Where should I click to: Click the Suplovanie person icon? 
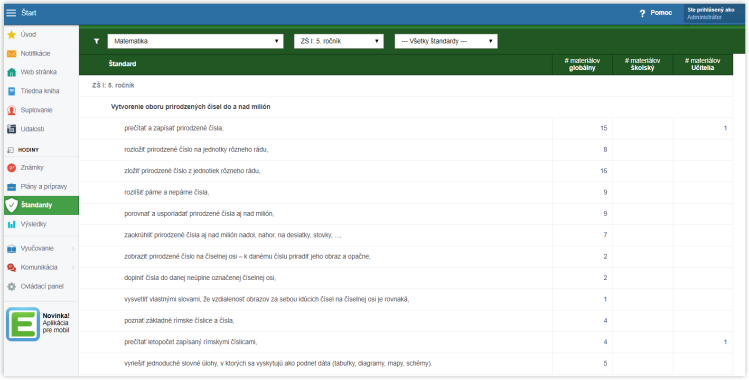11,110
